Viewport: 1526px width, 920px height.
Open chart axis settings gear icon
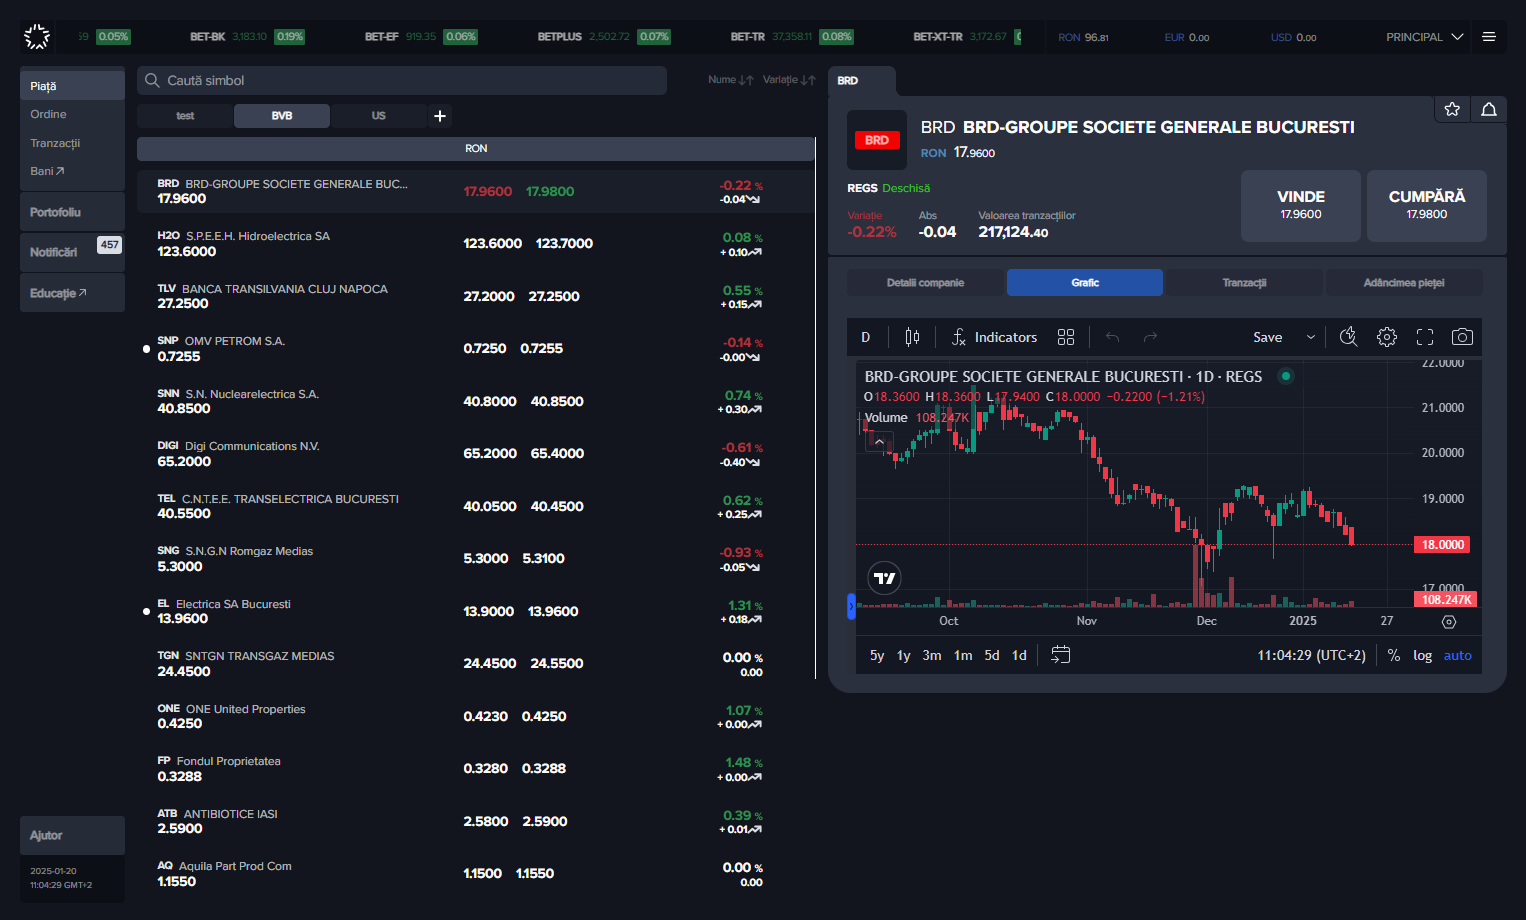pyautogui.click(x=1449, y=622)
